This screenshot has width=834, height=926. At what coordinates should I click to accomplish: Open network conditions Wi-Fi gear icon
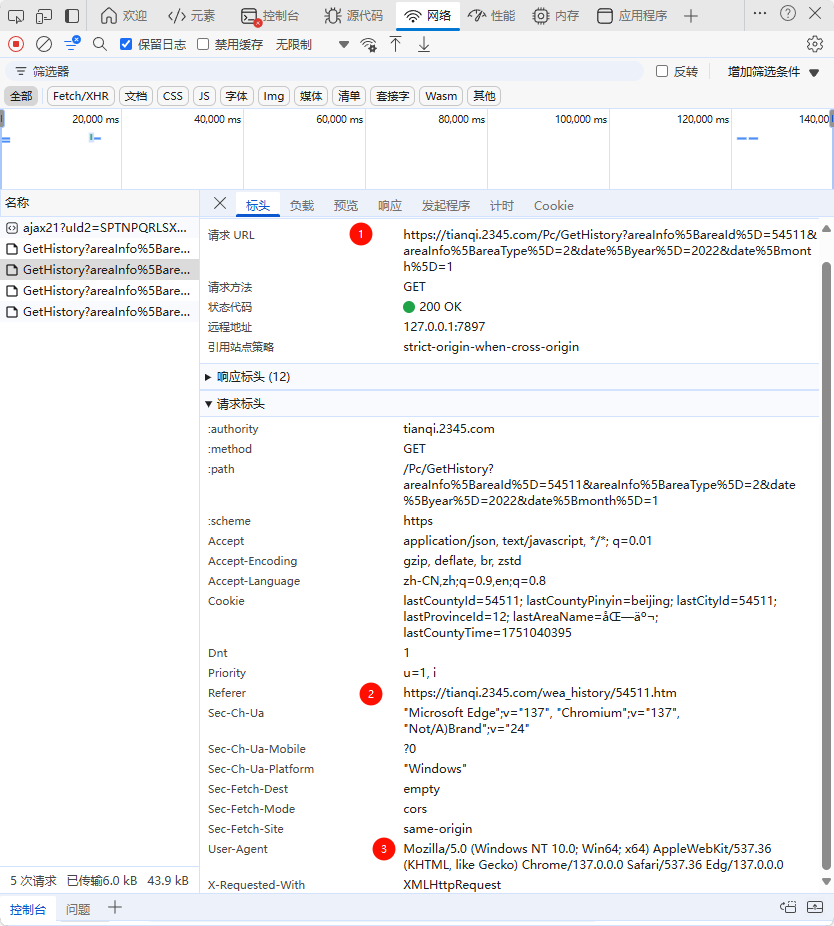pos(369,45)
